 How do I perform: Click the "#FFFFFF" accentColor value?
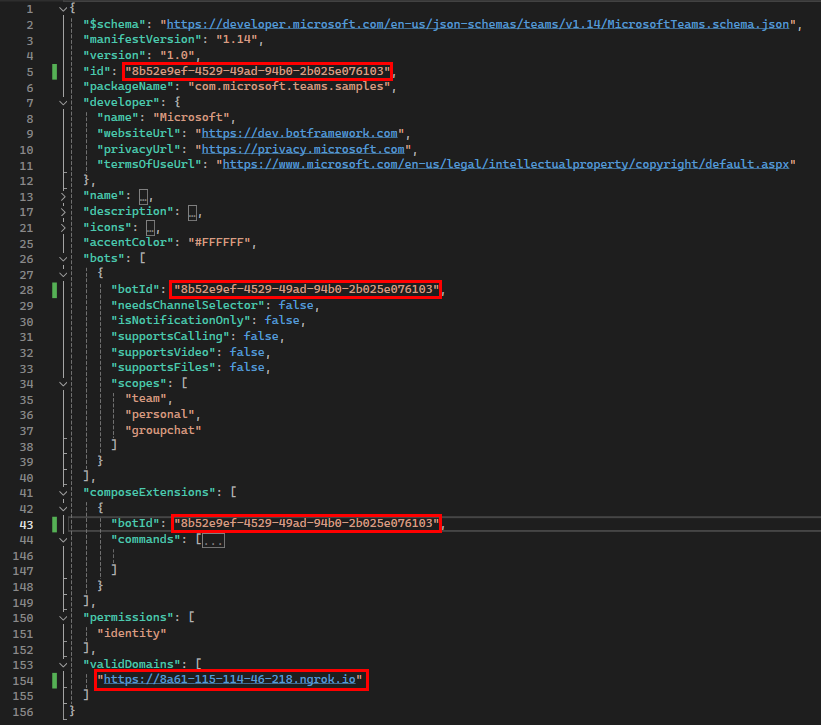point(219,242)
